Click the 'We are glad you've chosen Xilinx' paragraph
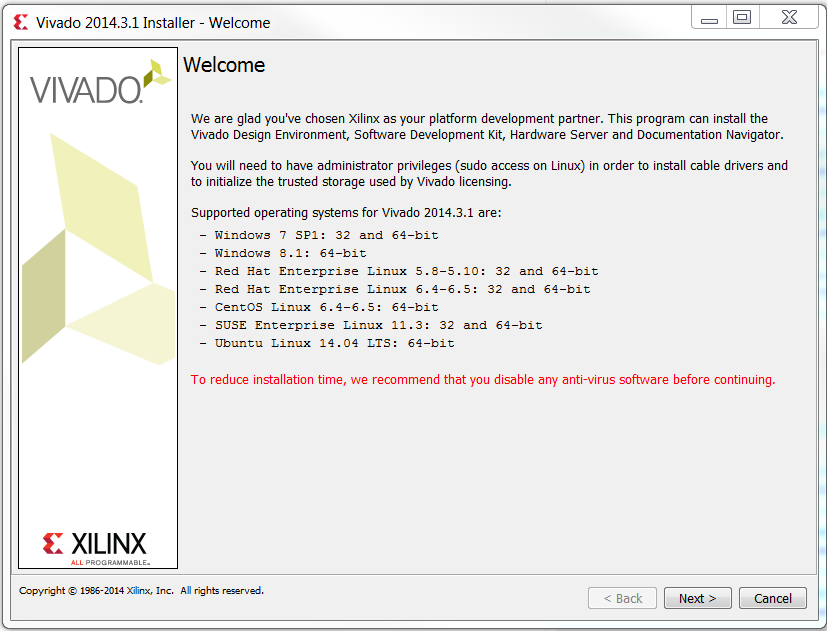 coord(487,127)
